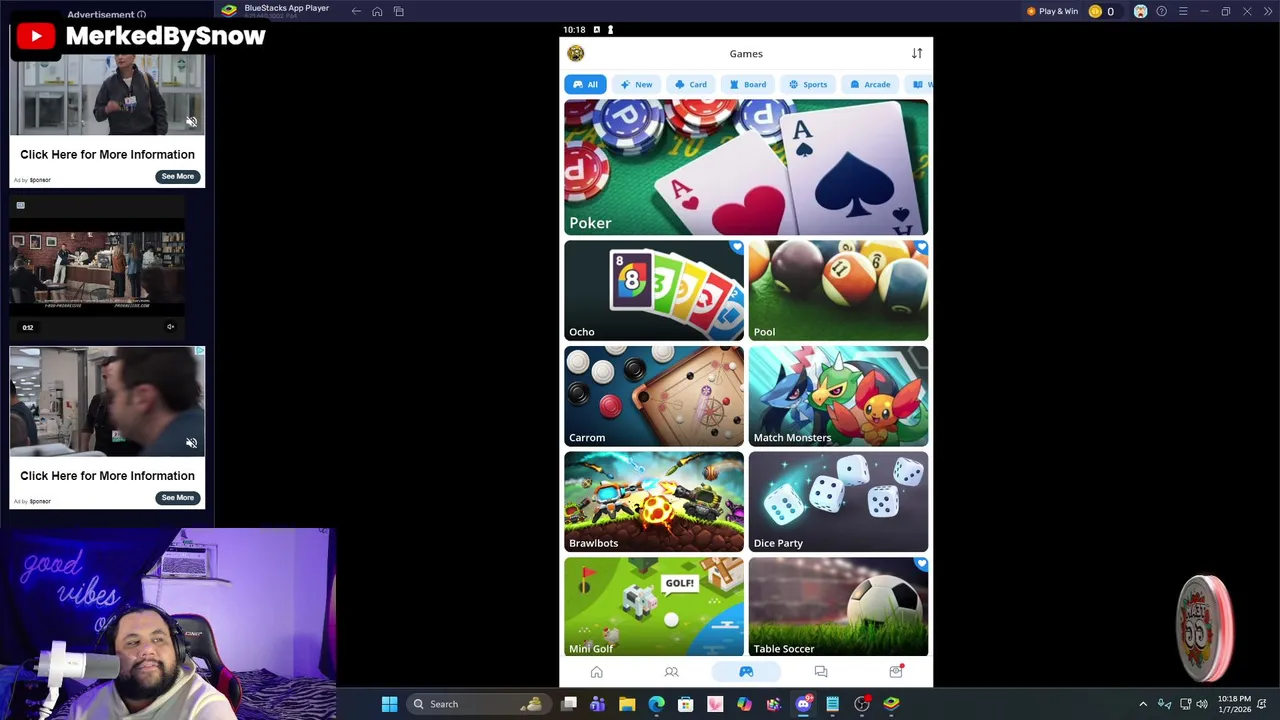Screen dimensions: 1280x720
Task: Select the Games controller tab in navigation
Action: pos(746,672)
